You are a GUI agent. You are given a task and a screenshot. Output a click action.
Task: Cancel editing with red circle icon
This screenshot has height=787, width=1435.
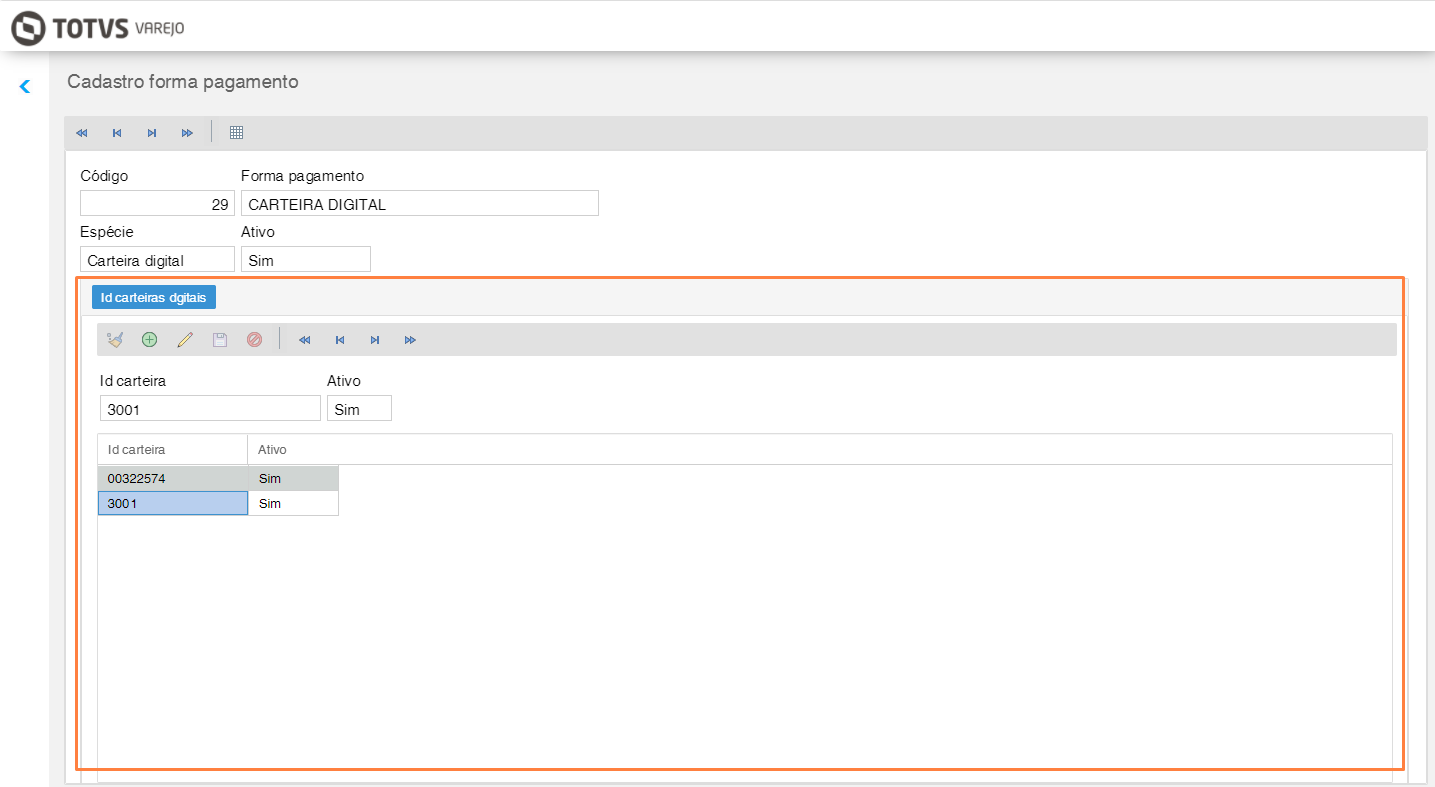pyautogui.click(x=254, y=340)
